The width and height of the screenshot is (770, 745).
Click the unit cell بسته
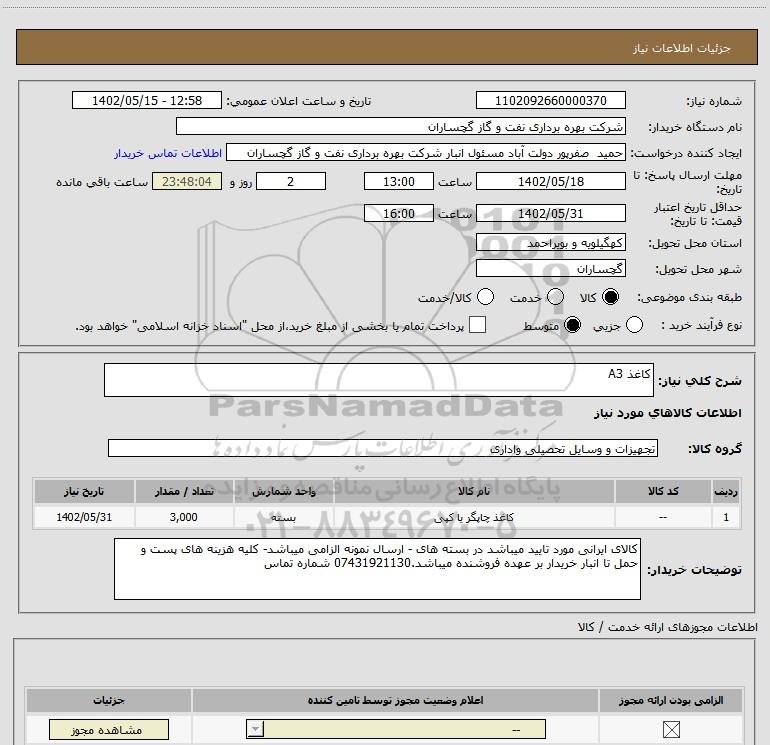(x=283, y=517)
